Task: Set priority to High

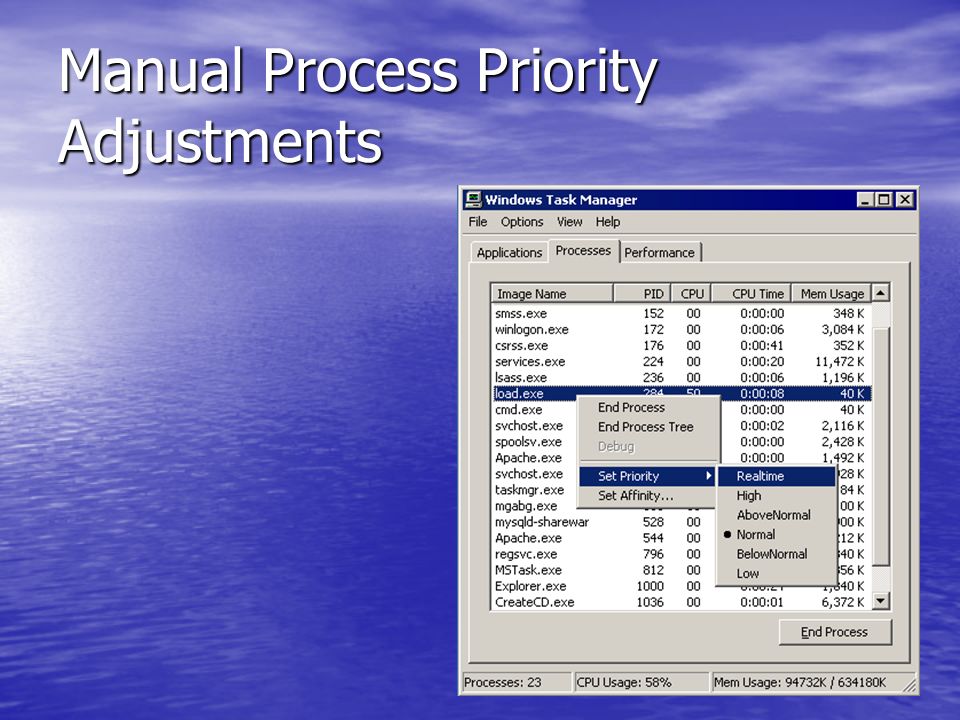Action: [x=776, y=495]
